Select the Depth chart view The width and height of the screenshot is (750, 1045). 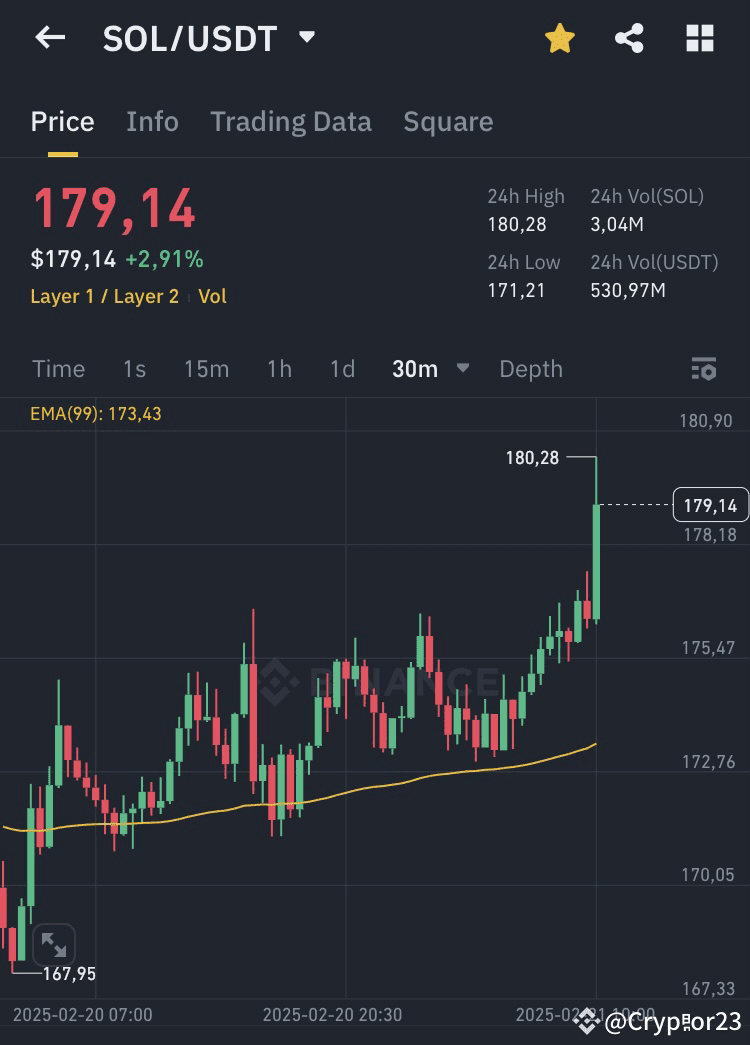[531, 369]
